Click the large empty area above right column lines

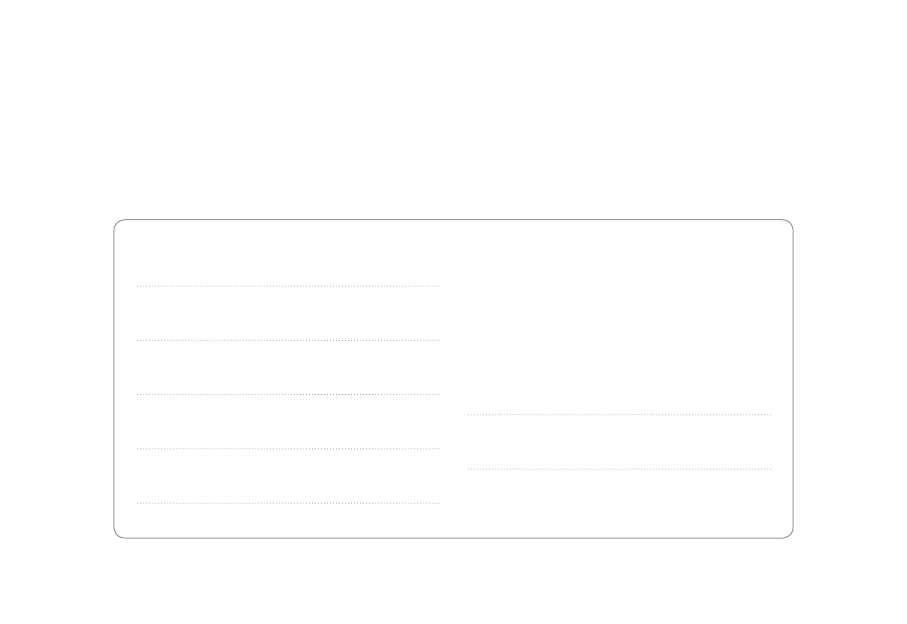click(619, 320)
